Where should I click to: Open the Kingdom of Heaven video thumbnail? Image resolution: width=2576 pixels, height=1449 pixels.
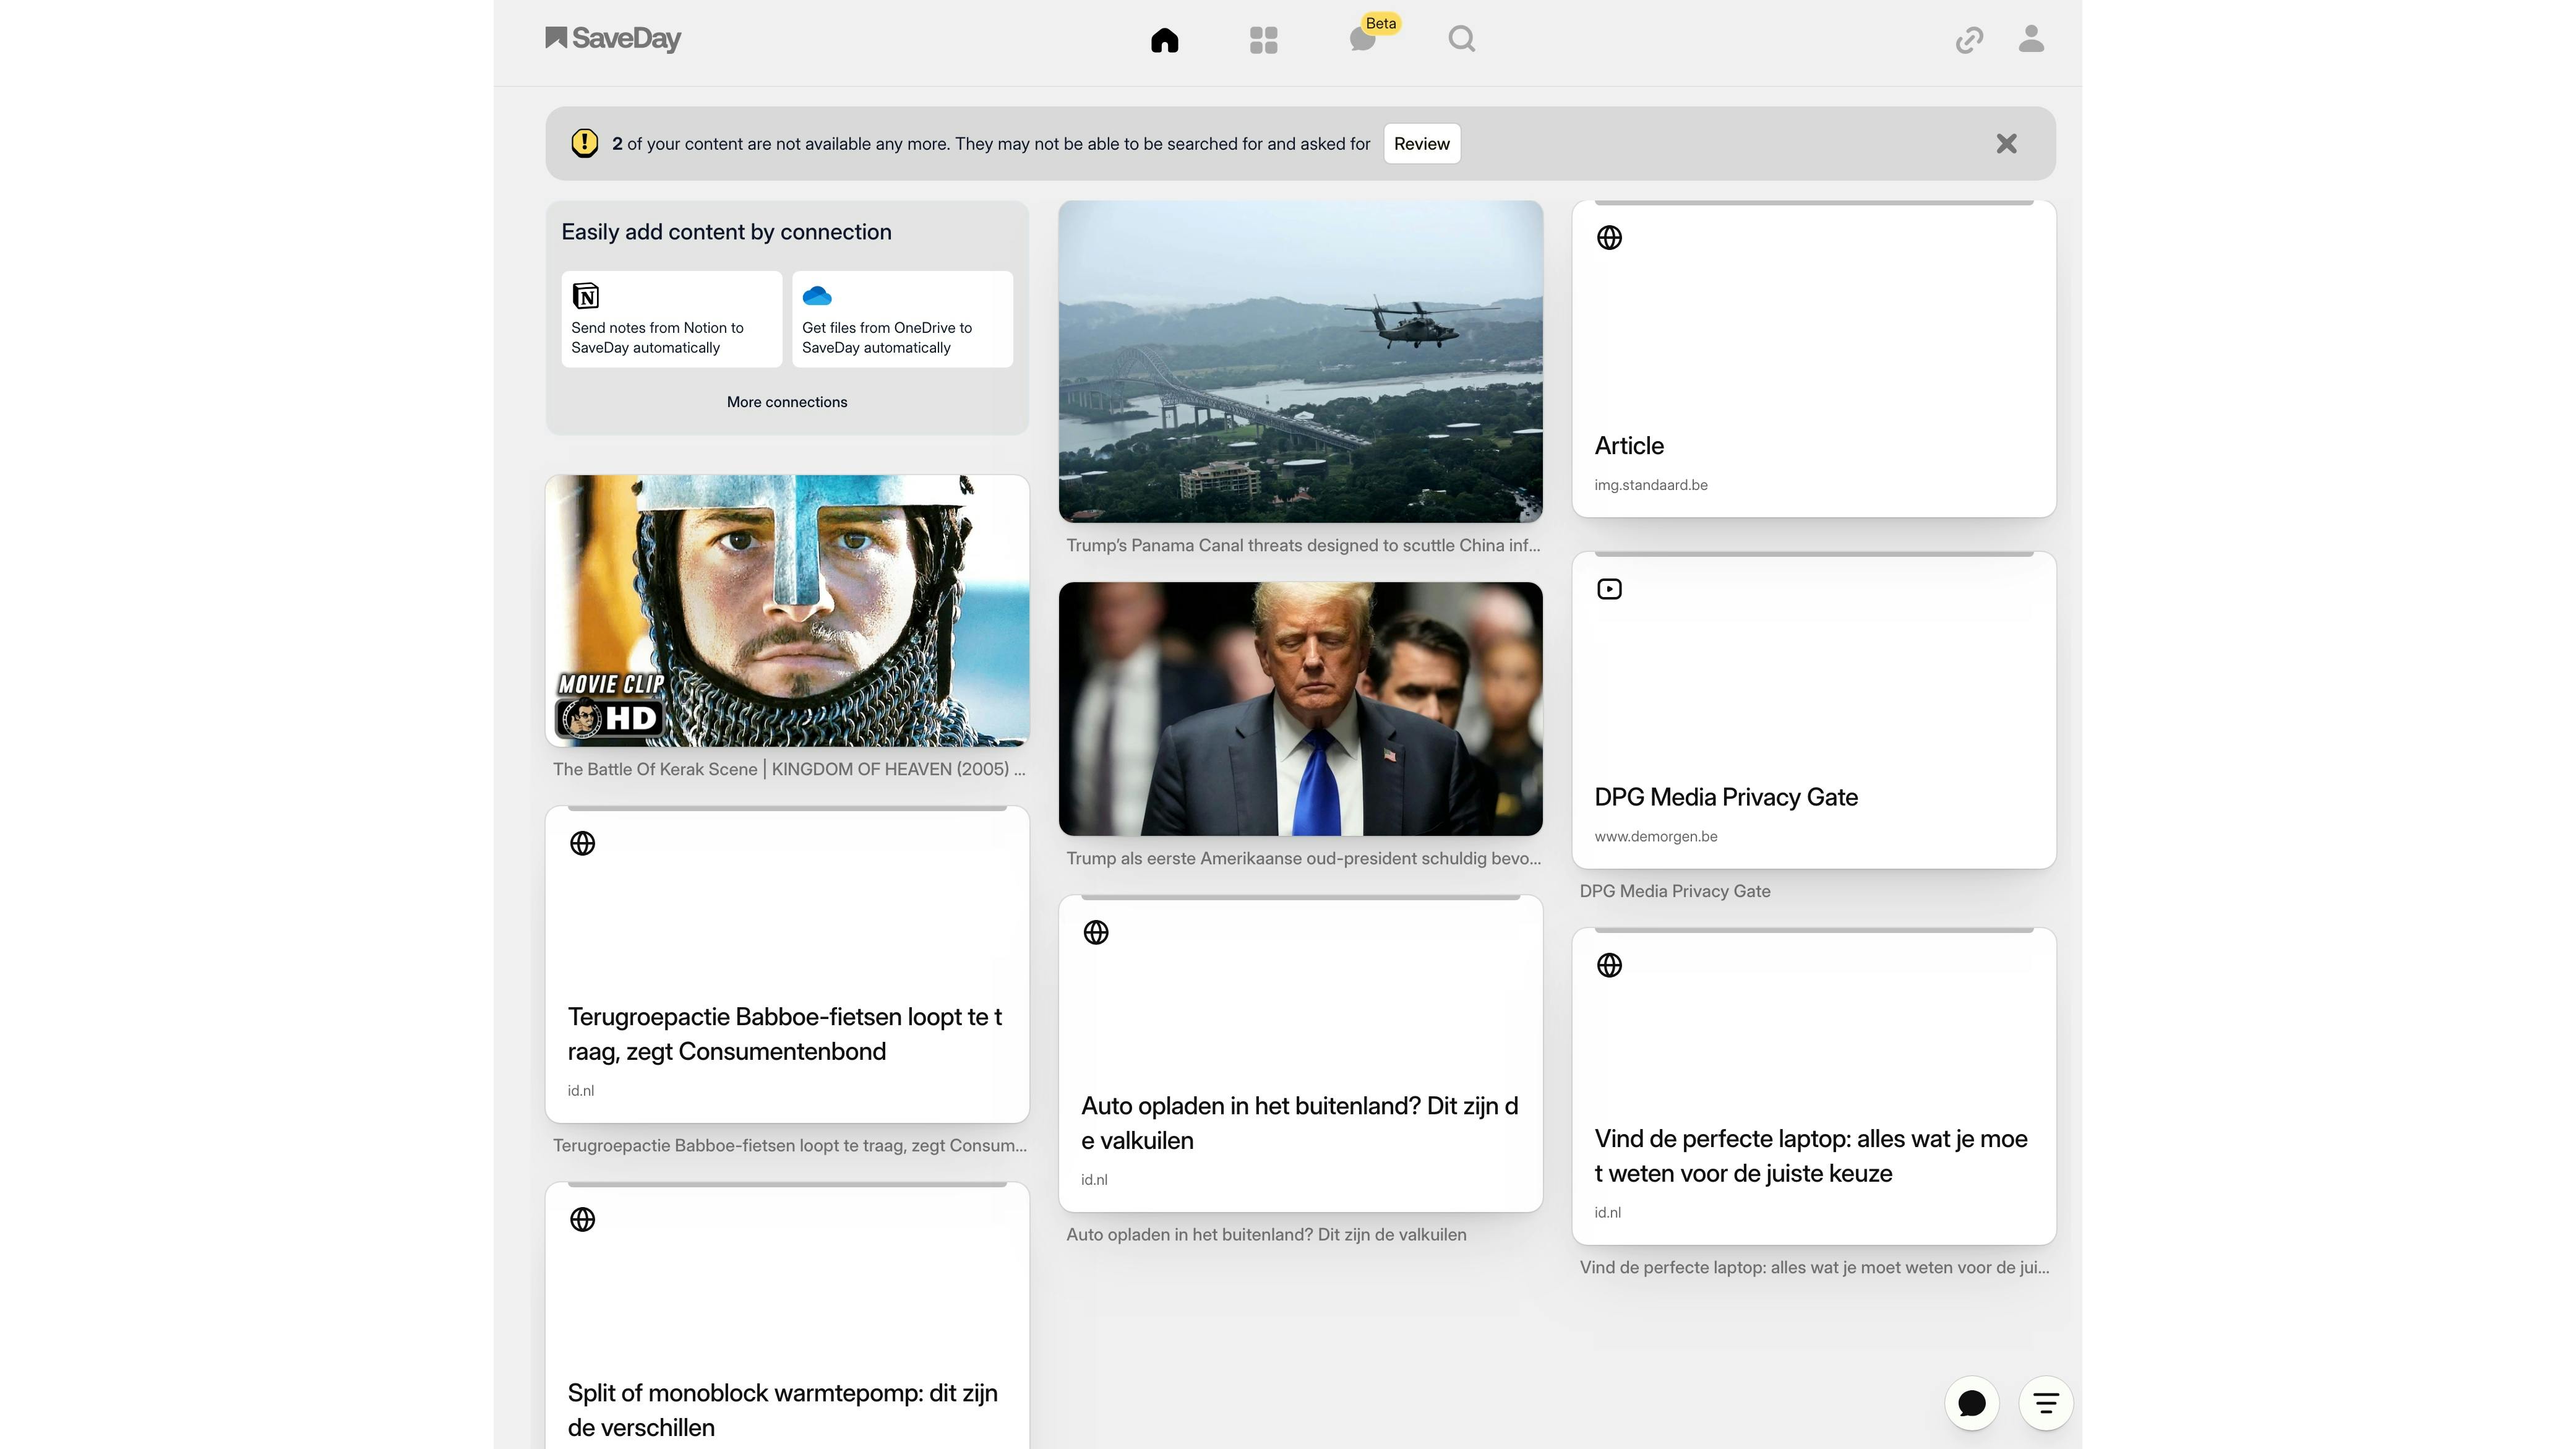(787, 611)
